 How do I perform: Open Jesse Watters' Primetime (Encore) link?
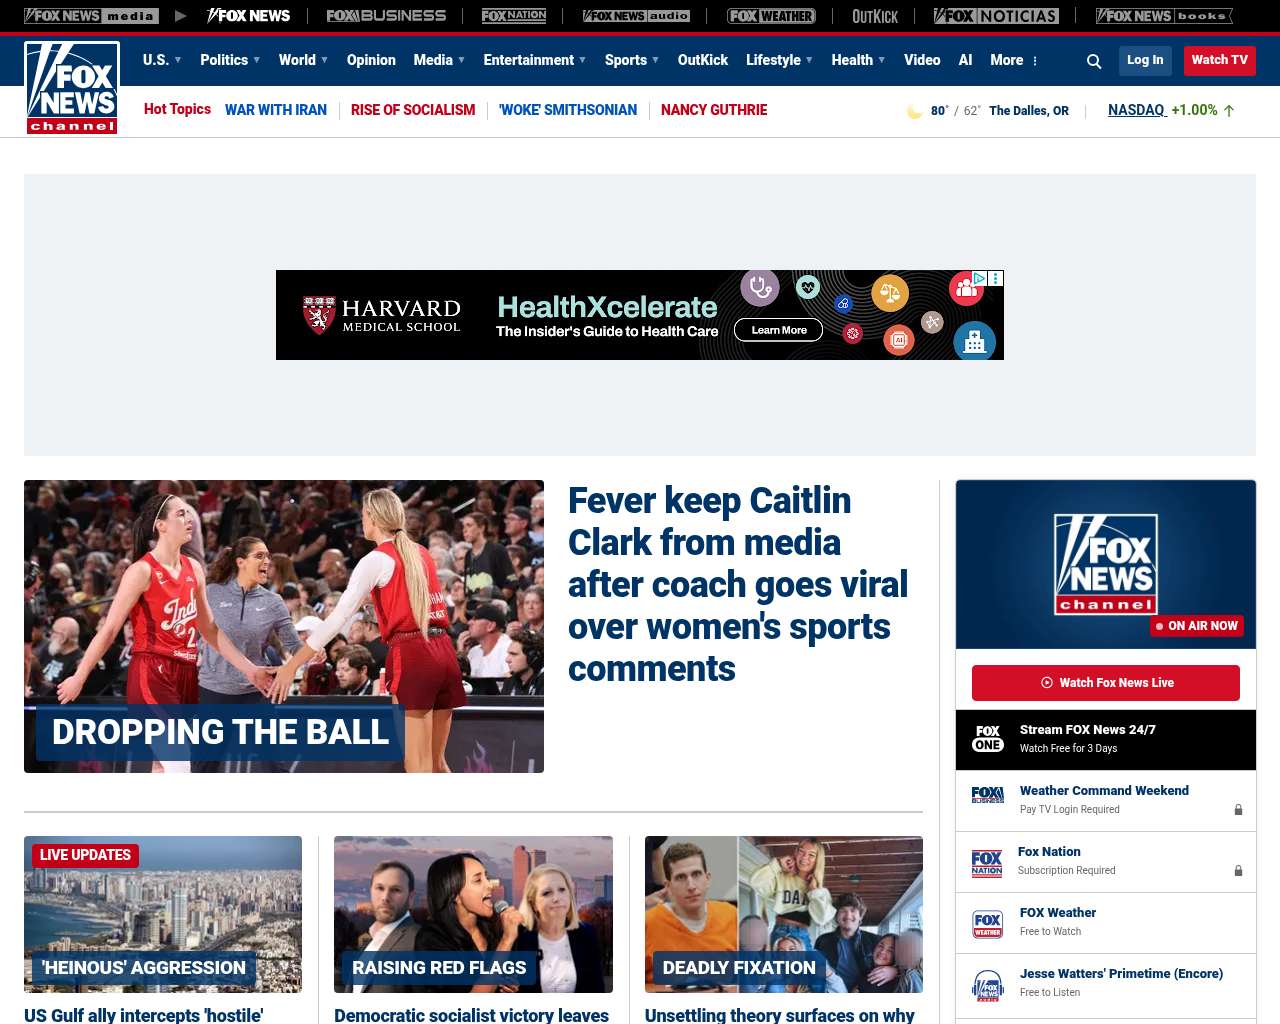(1121, 974)
